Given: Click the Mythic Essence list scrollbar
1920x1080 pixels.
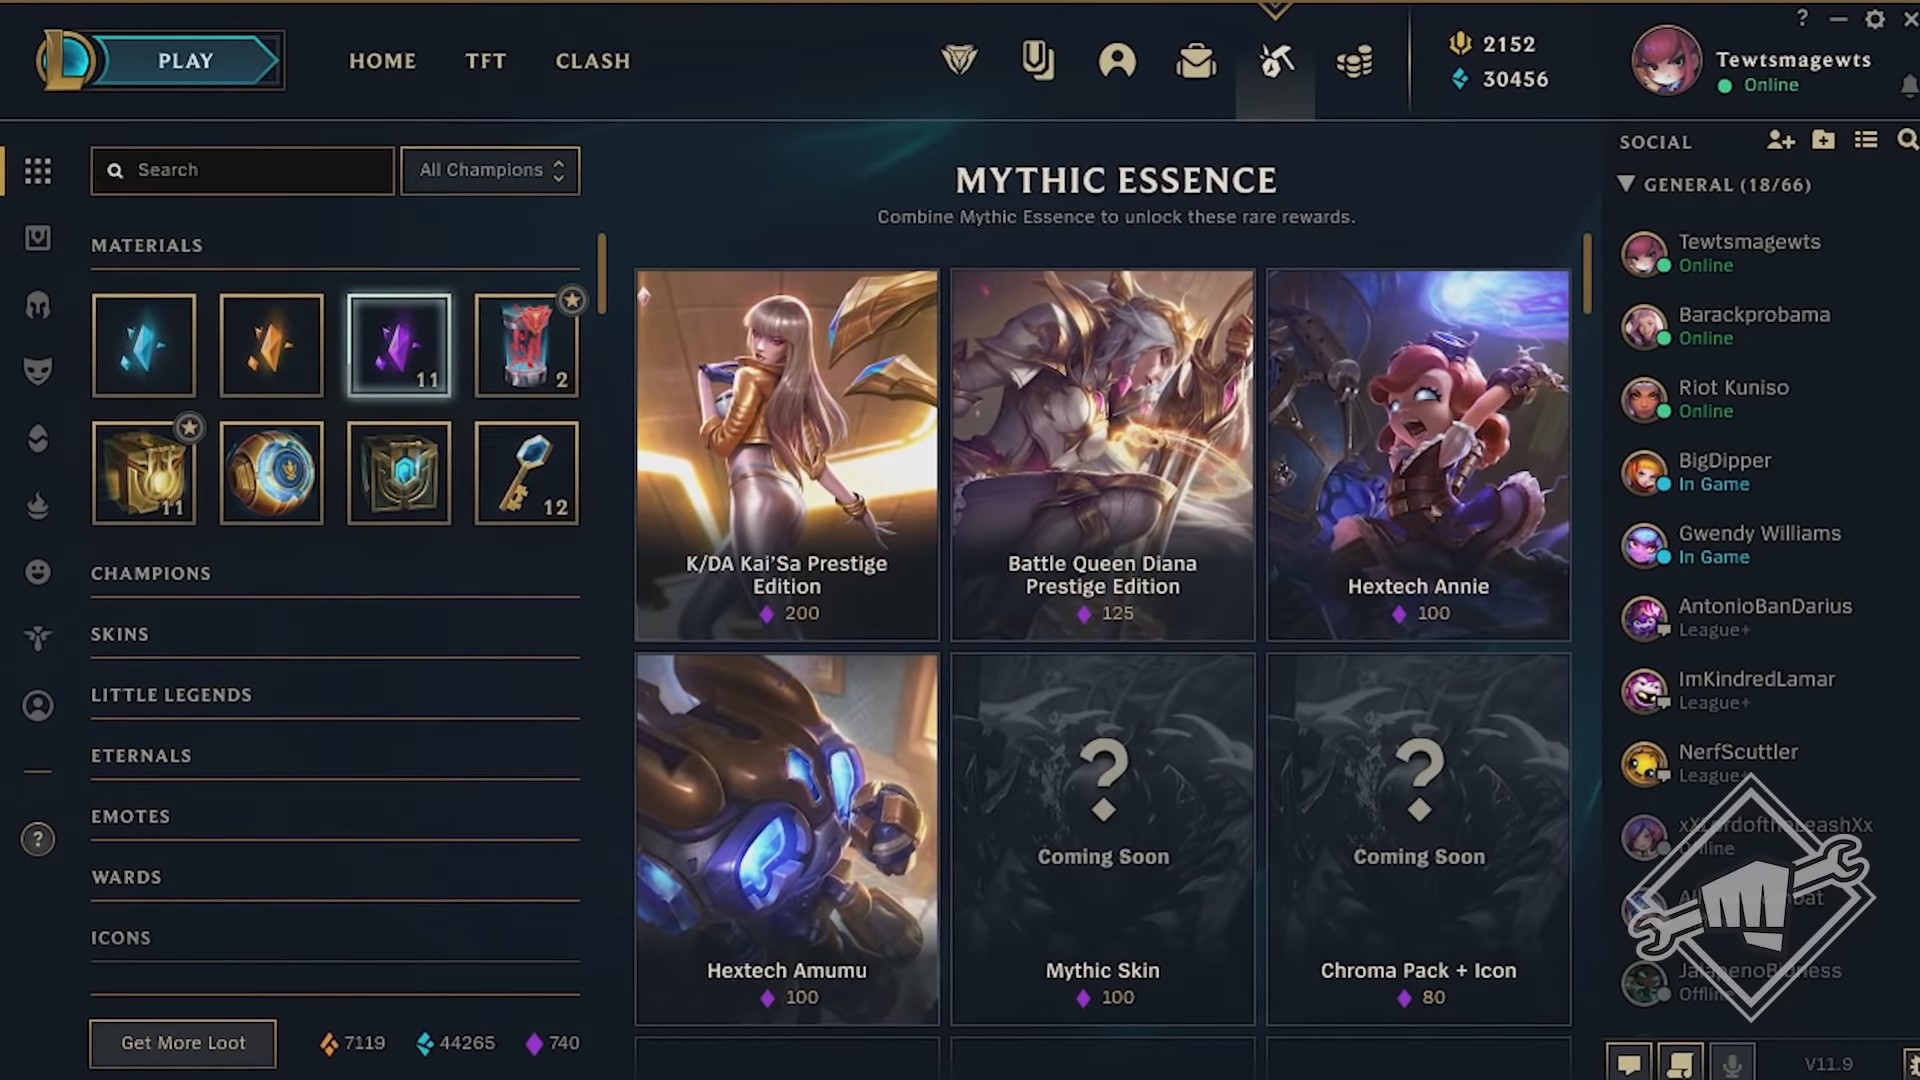Looking at the screenshot, I should coord(1587,273).
